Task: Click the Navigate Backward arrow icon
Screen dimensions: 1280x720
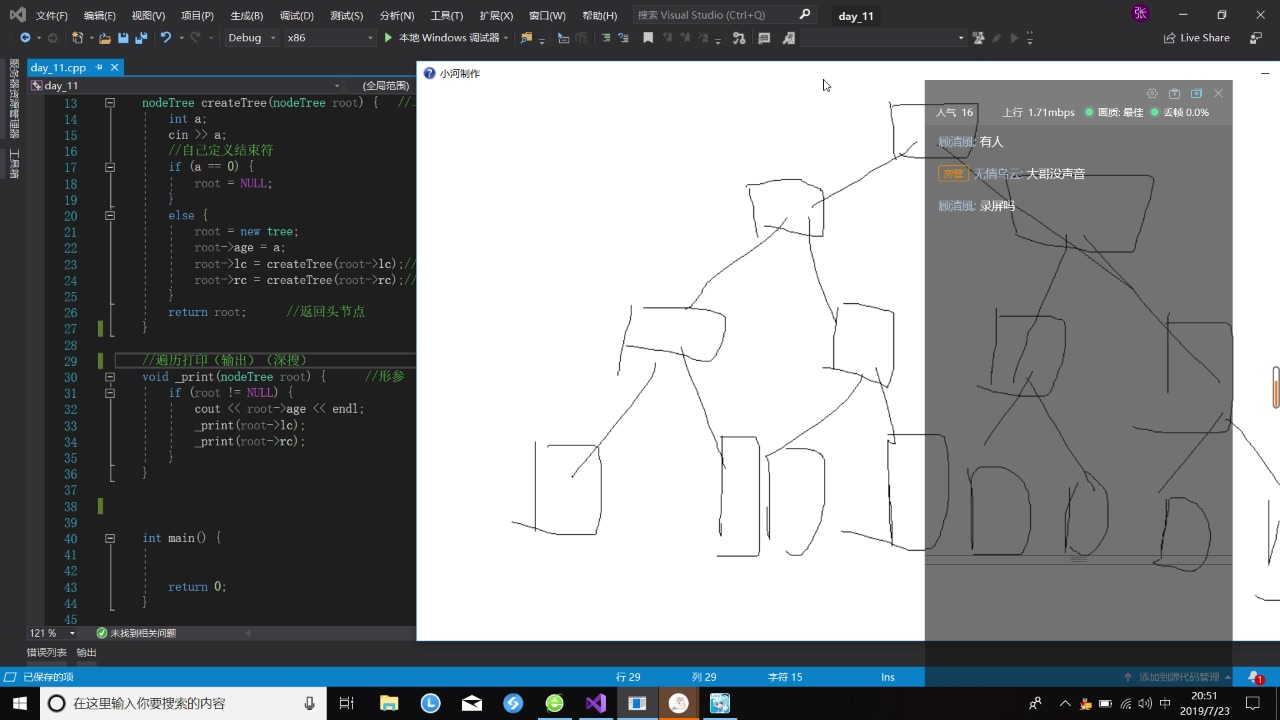Action: point(26,38)
